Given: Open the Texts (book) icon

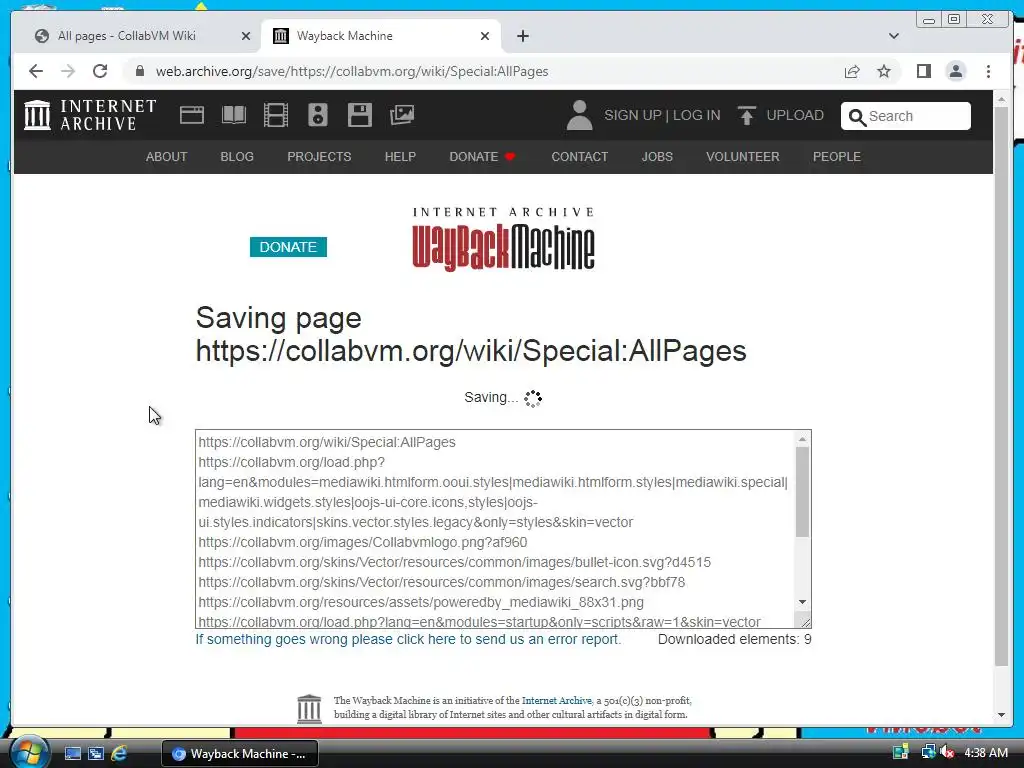Looking at the screenshot, I should (234, 115).
